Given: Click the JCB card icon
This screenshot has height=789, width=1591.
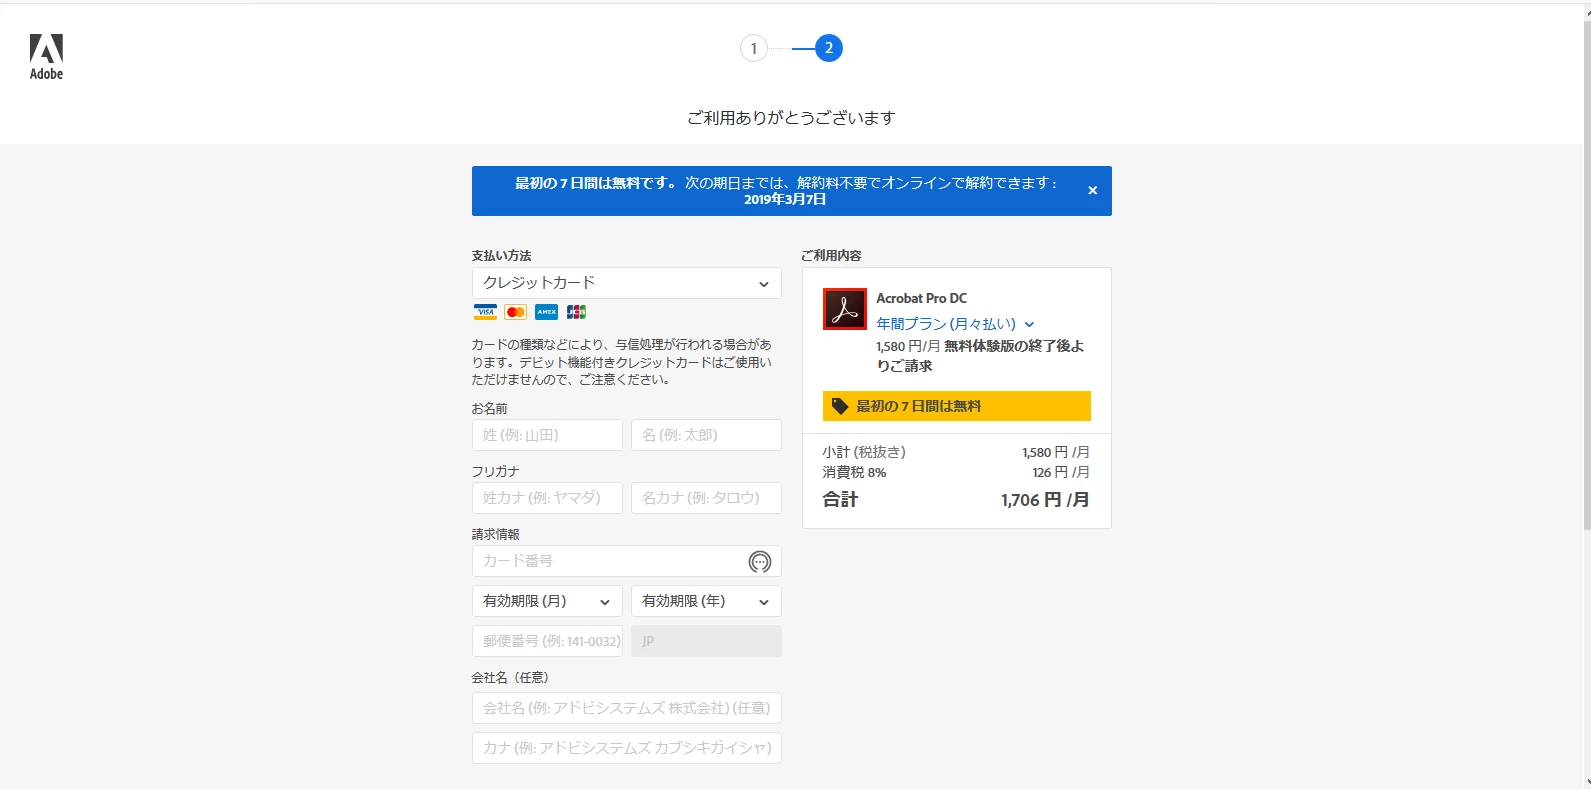Looking at the screenshot, I should 577,312.
